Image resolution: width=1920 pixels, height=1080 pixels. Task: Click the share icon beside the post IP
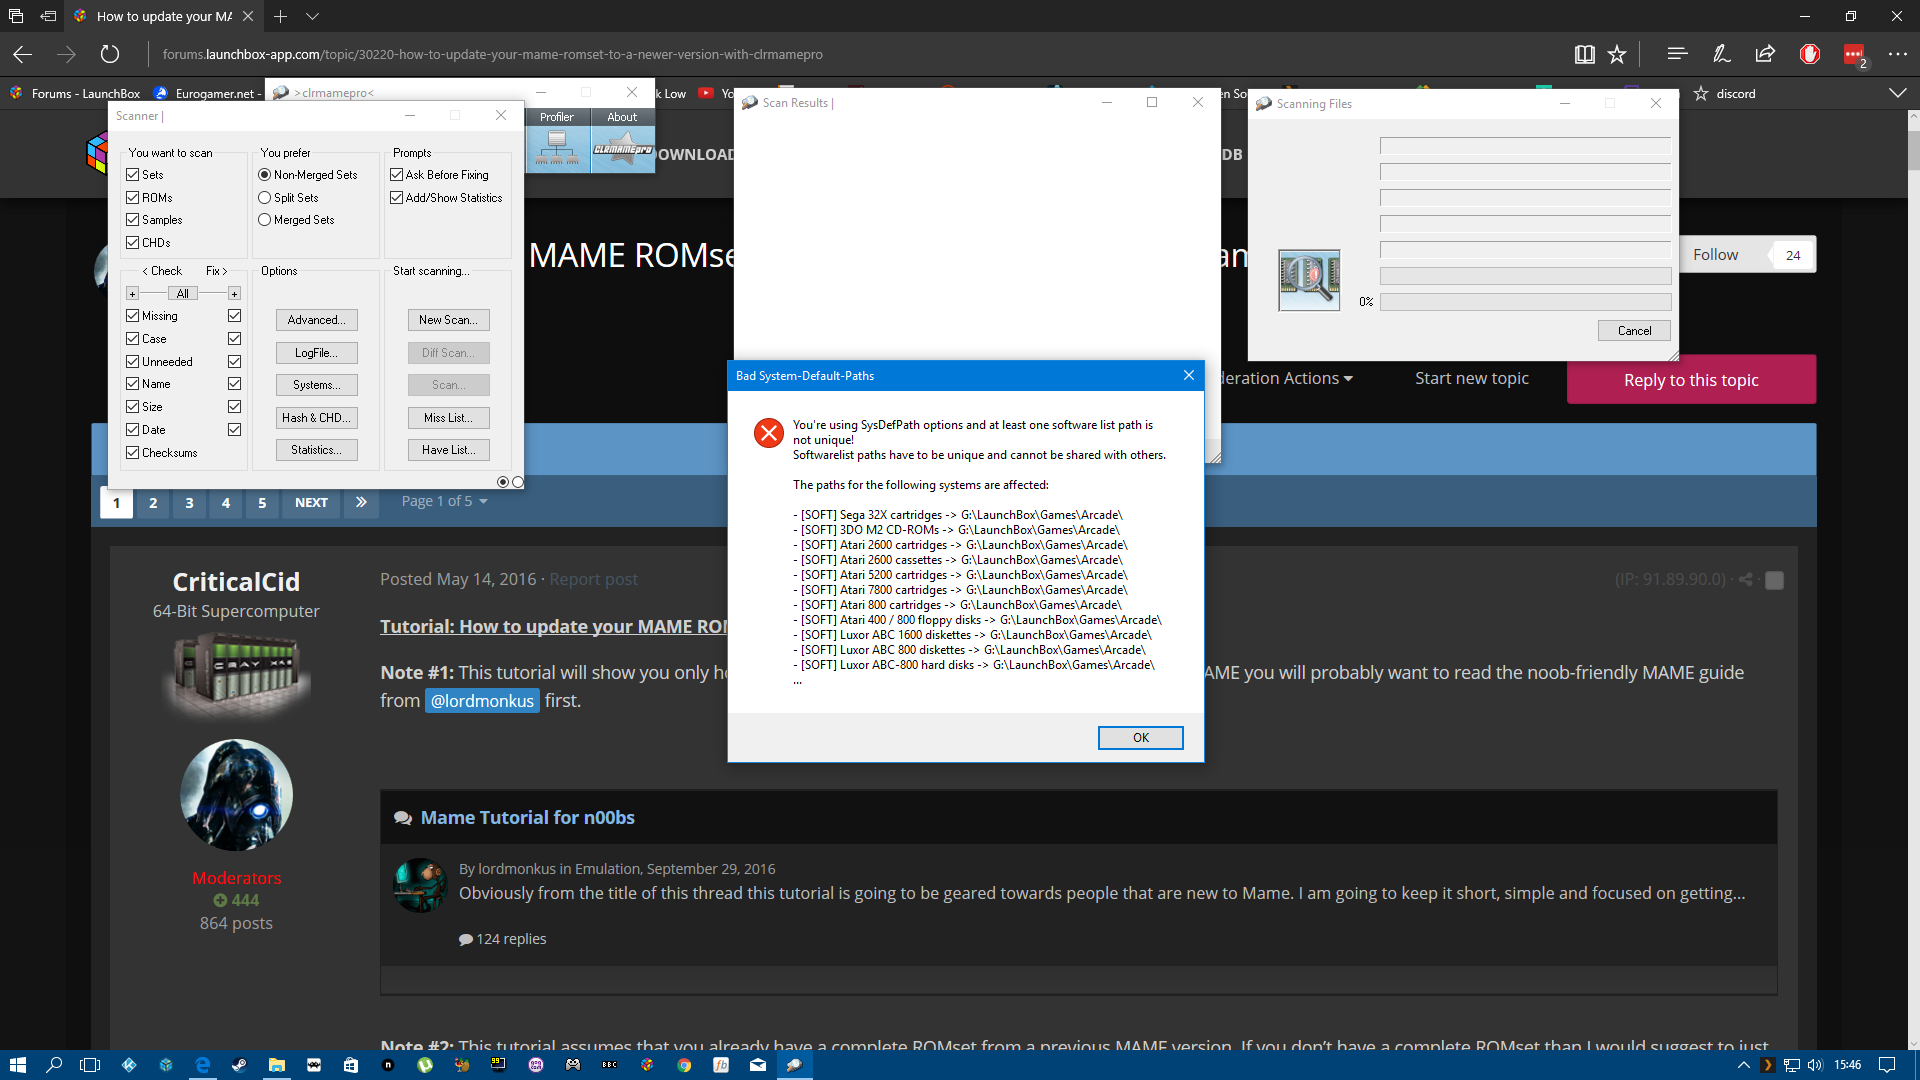(1746, 579)
